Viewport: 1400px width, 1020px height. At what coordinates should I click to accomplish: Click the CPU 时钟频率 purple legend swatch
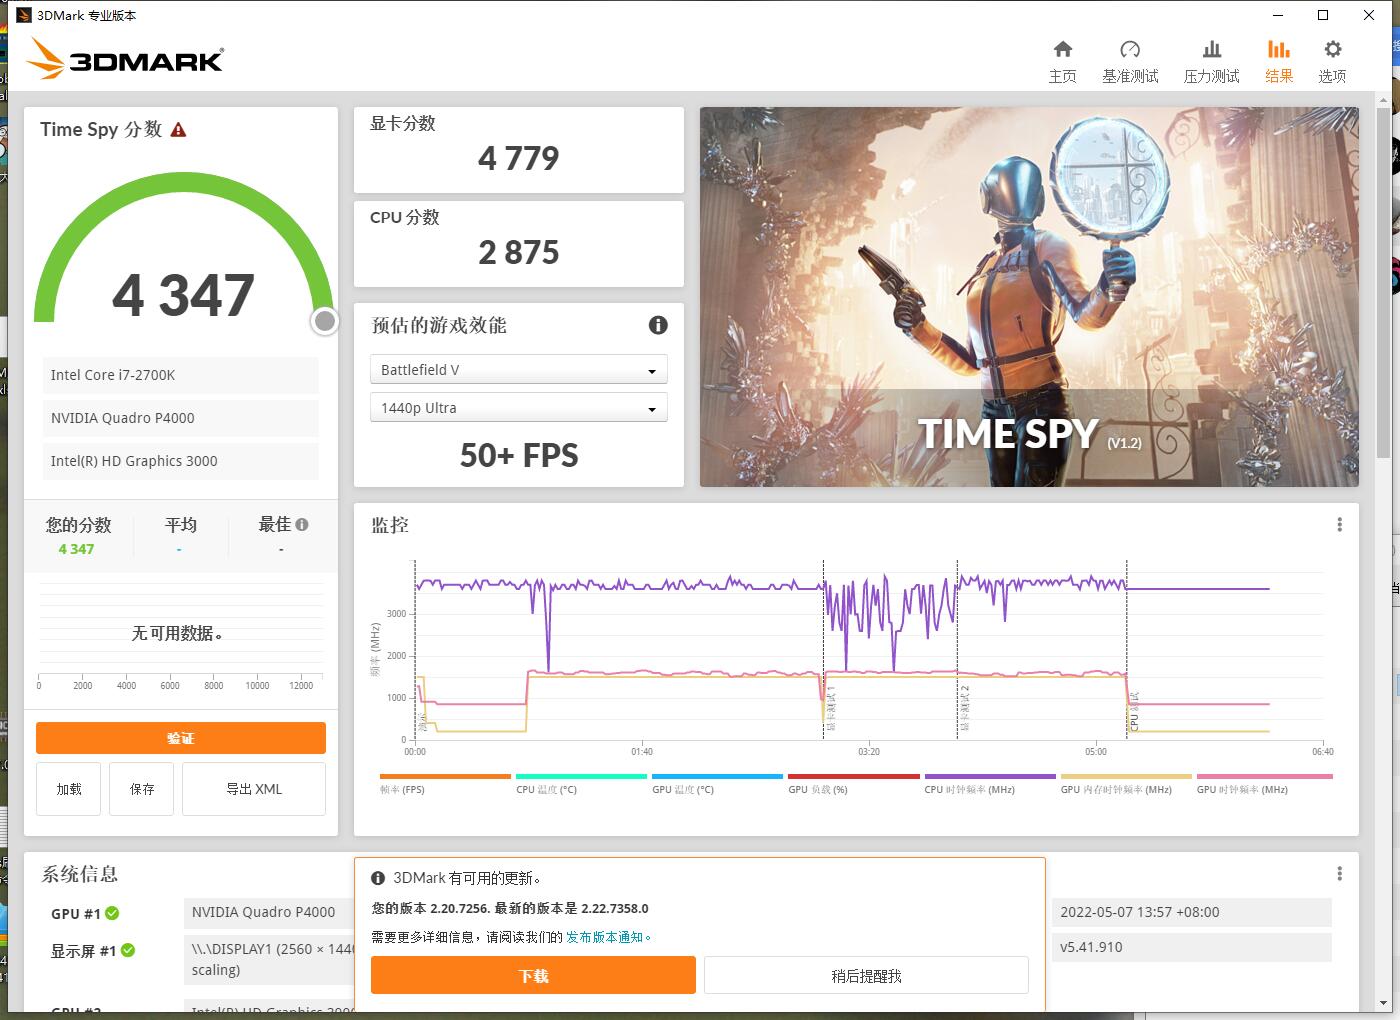[990, 776]
